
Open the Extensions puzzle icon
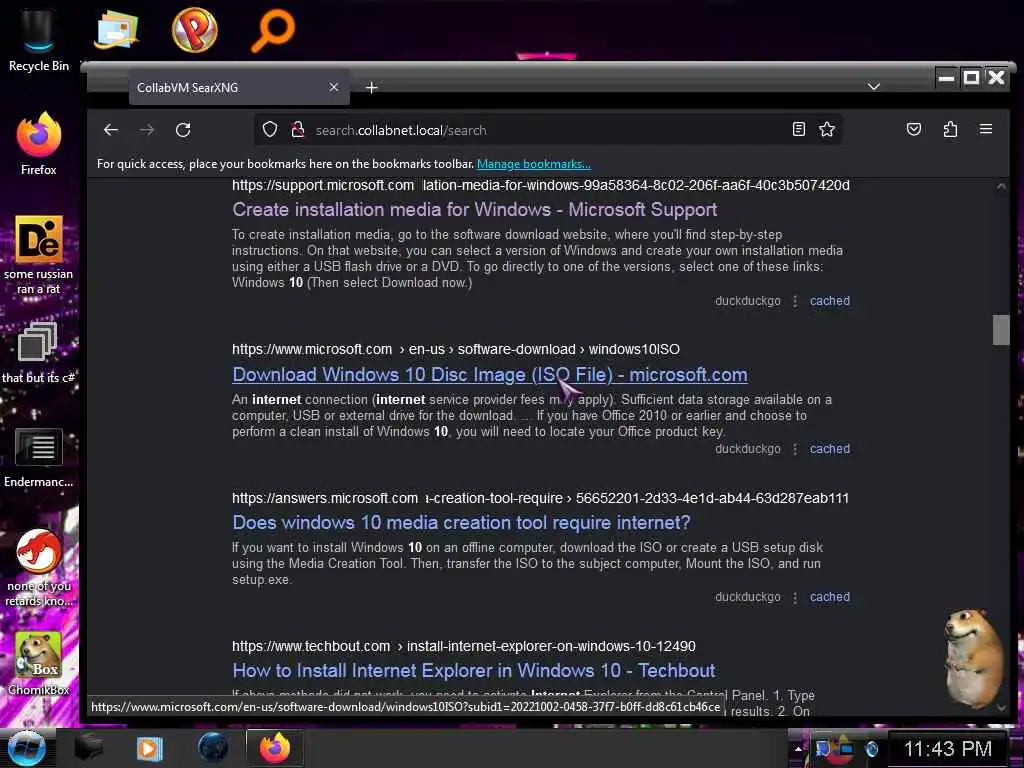[950, 129]
